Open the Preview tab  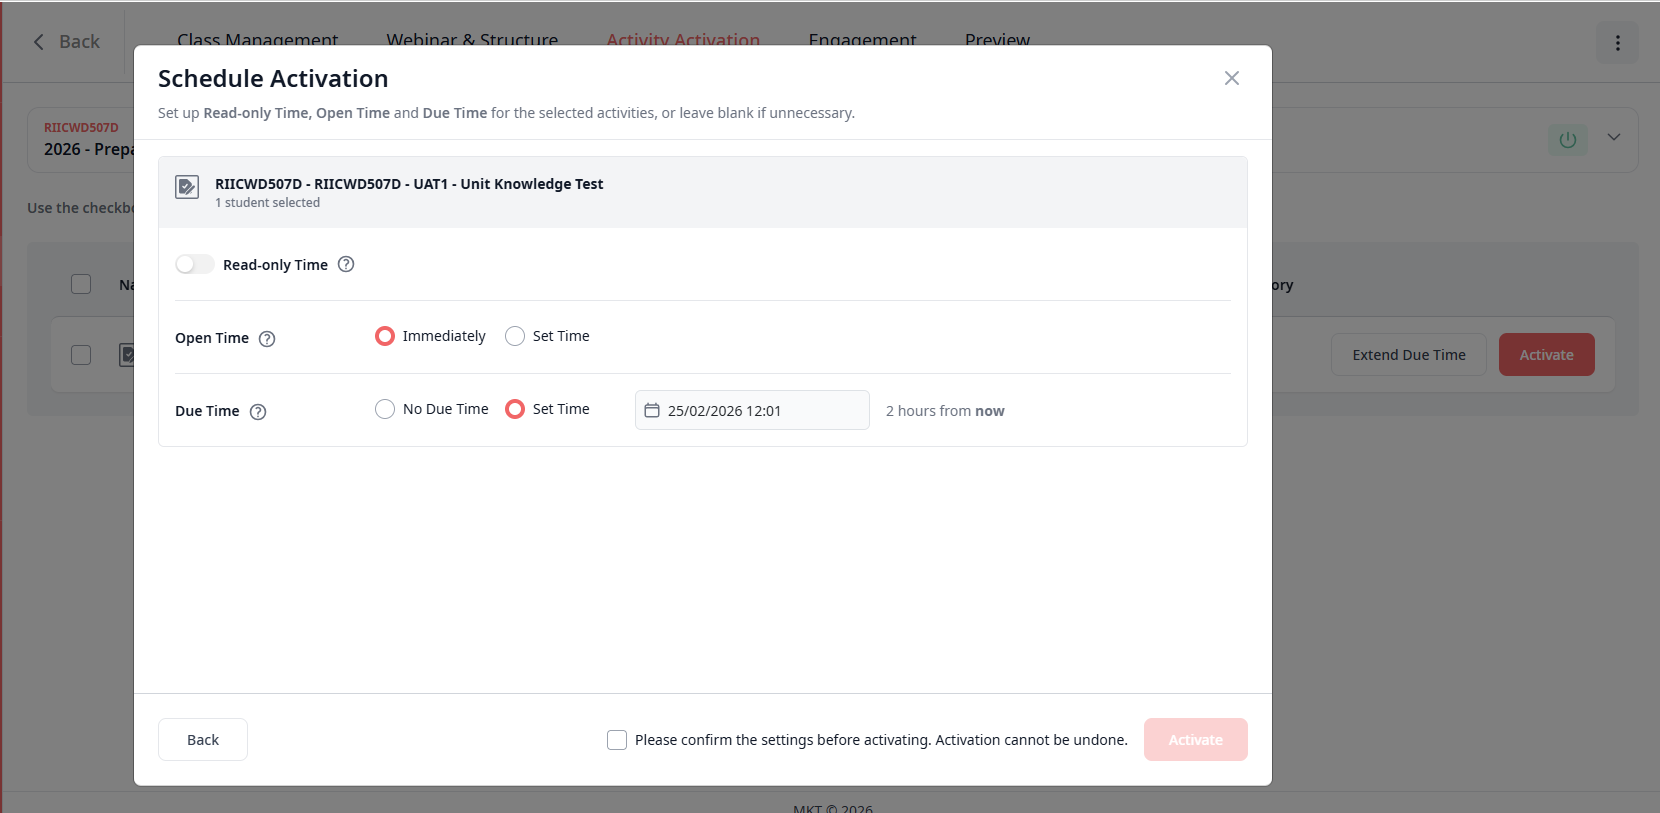997,41
